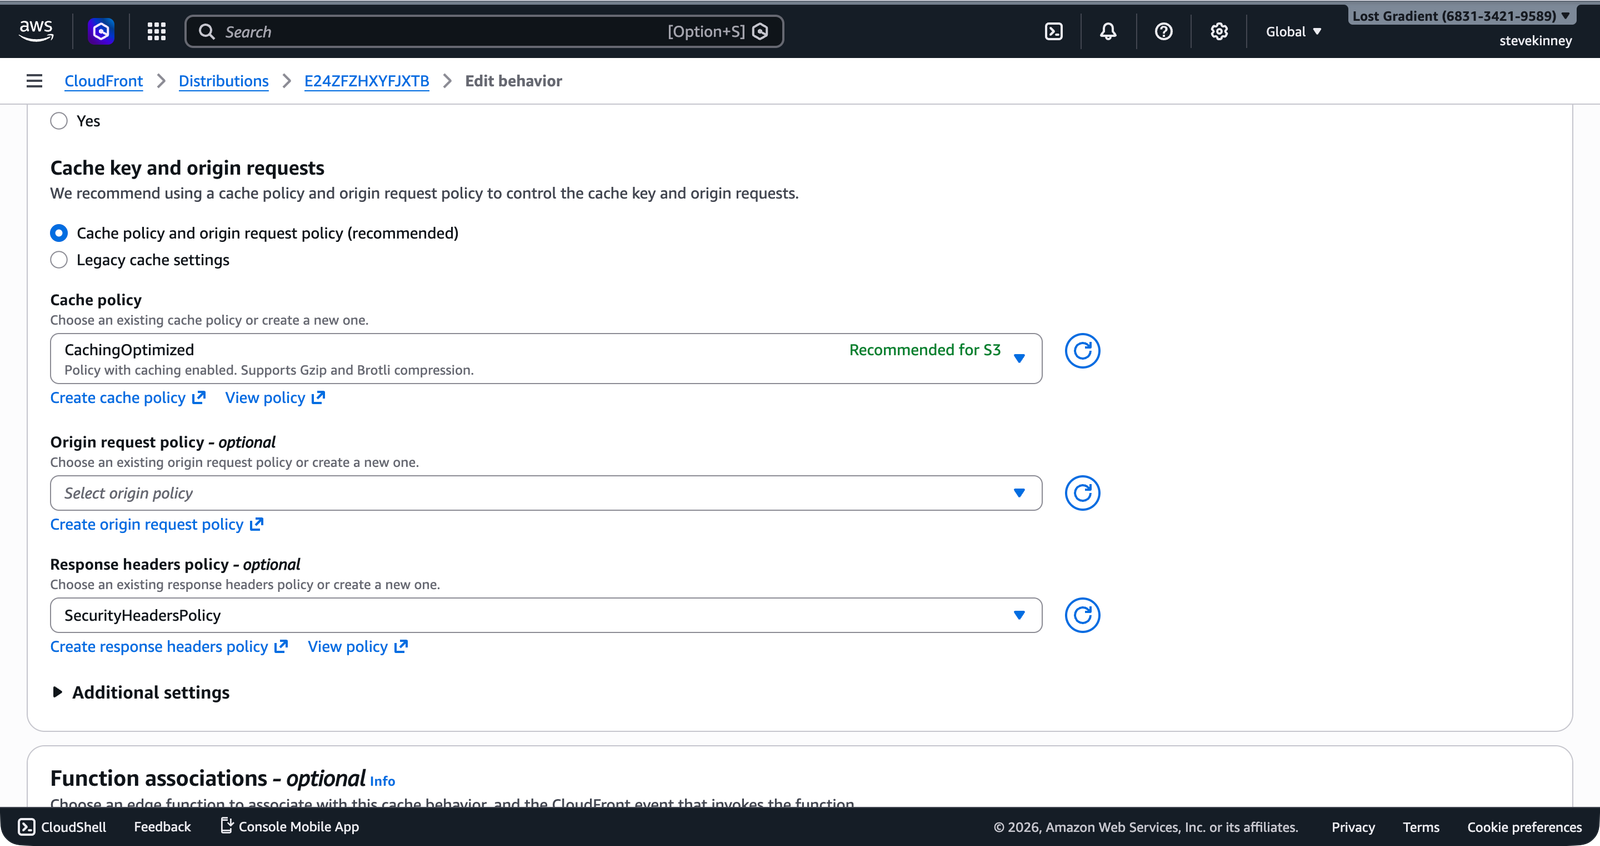Open Cookie preferences

(1524, 827)
